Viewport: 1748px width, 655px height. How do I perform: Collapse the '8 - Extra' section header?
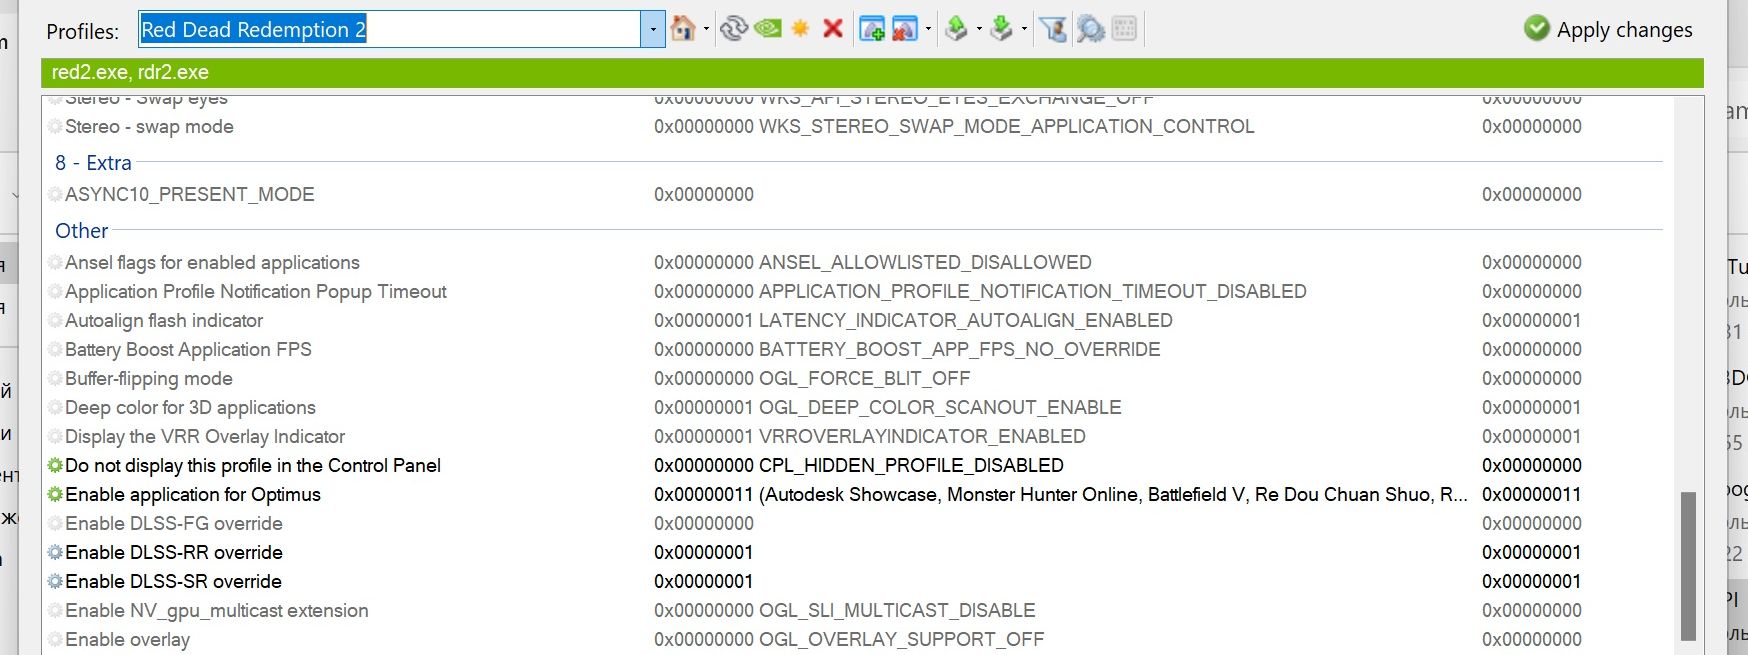point(93,162)
